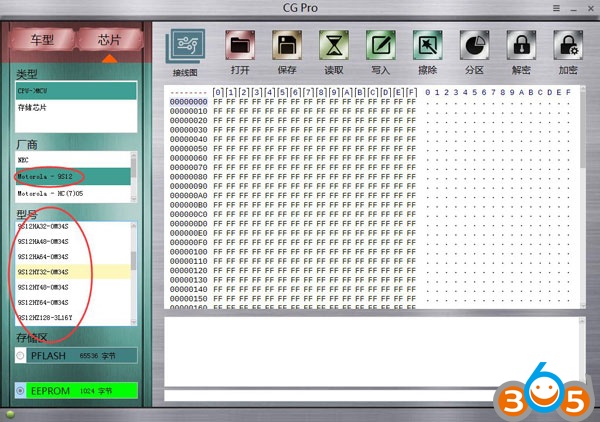Choose highlighted model 9S12HY32-0M34S
Image resolution: width=600 pixels, height=422 pixels.
tap(73, 272)
